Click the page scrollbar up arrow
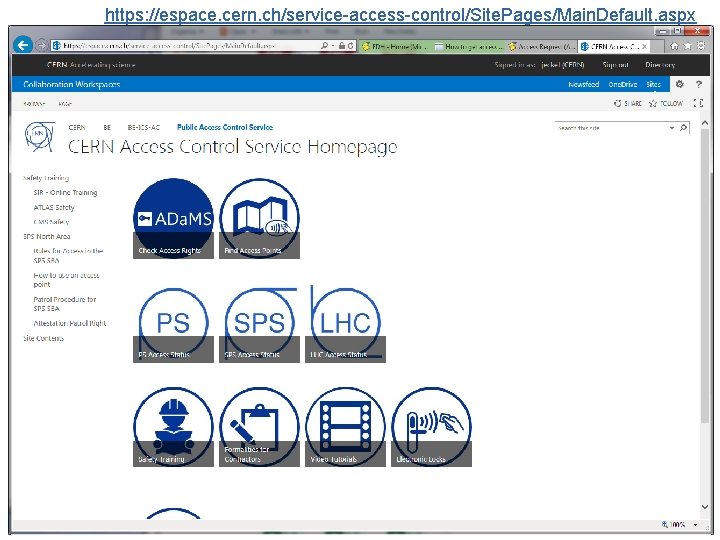Viewport: 720px width, 540px height. tap(705, 123)
